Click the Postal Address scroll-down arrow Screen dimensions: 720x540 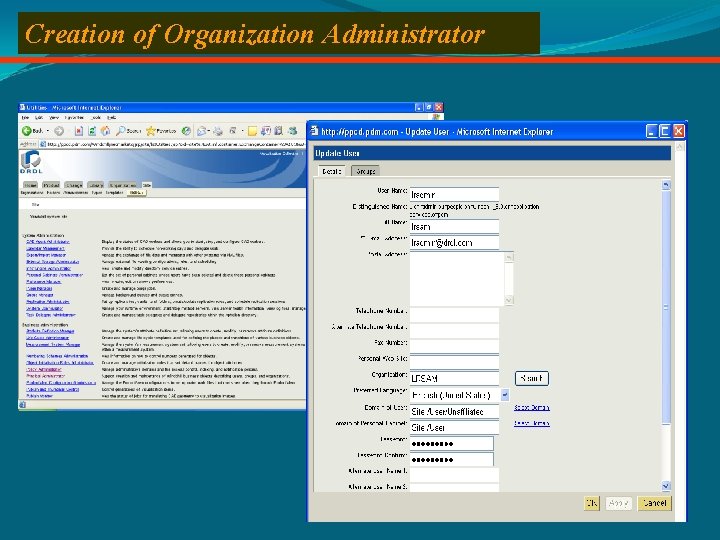pyautogui.click(x=509, y=300)
